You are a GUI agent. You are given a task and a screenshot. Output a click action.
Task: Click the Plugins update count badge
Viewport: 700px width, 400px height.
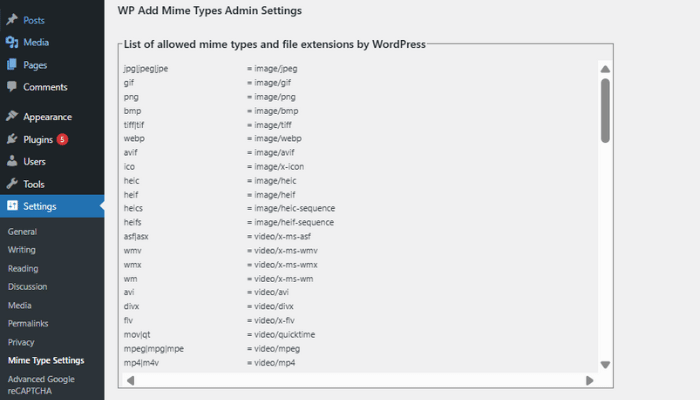(x=62, y=139)
